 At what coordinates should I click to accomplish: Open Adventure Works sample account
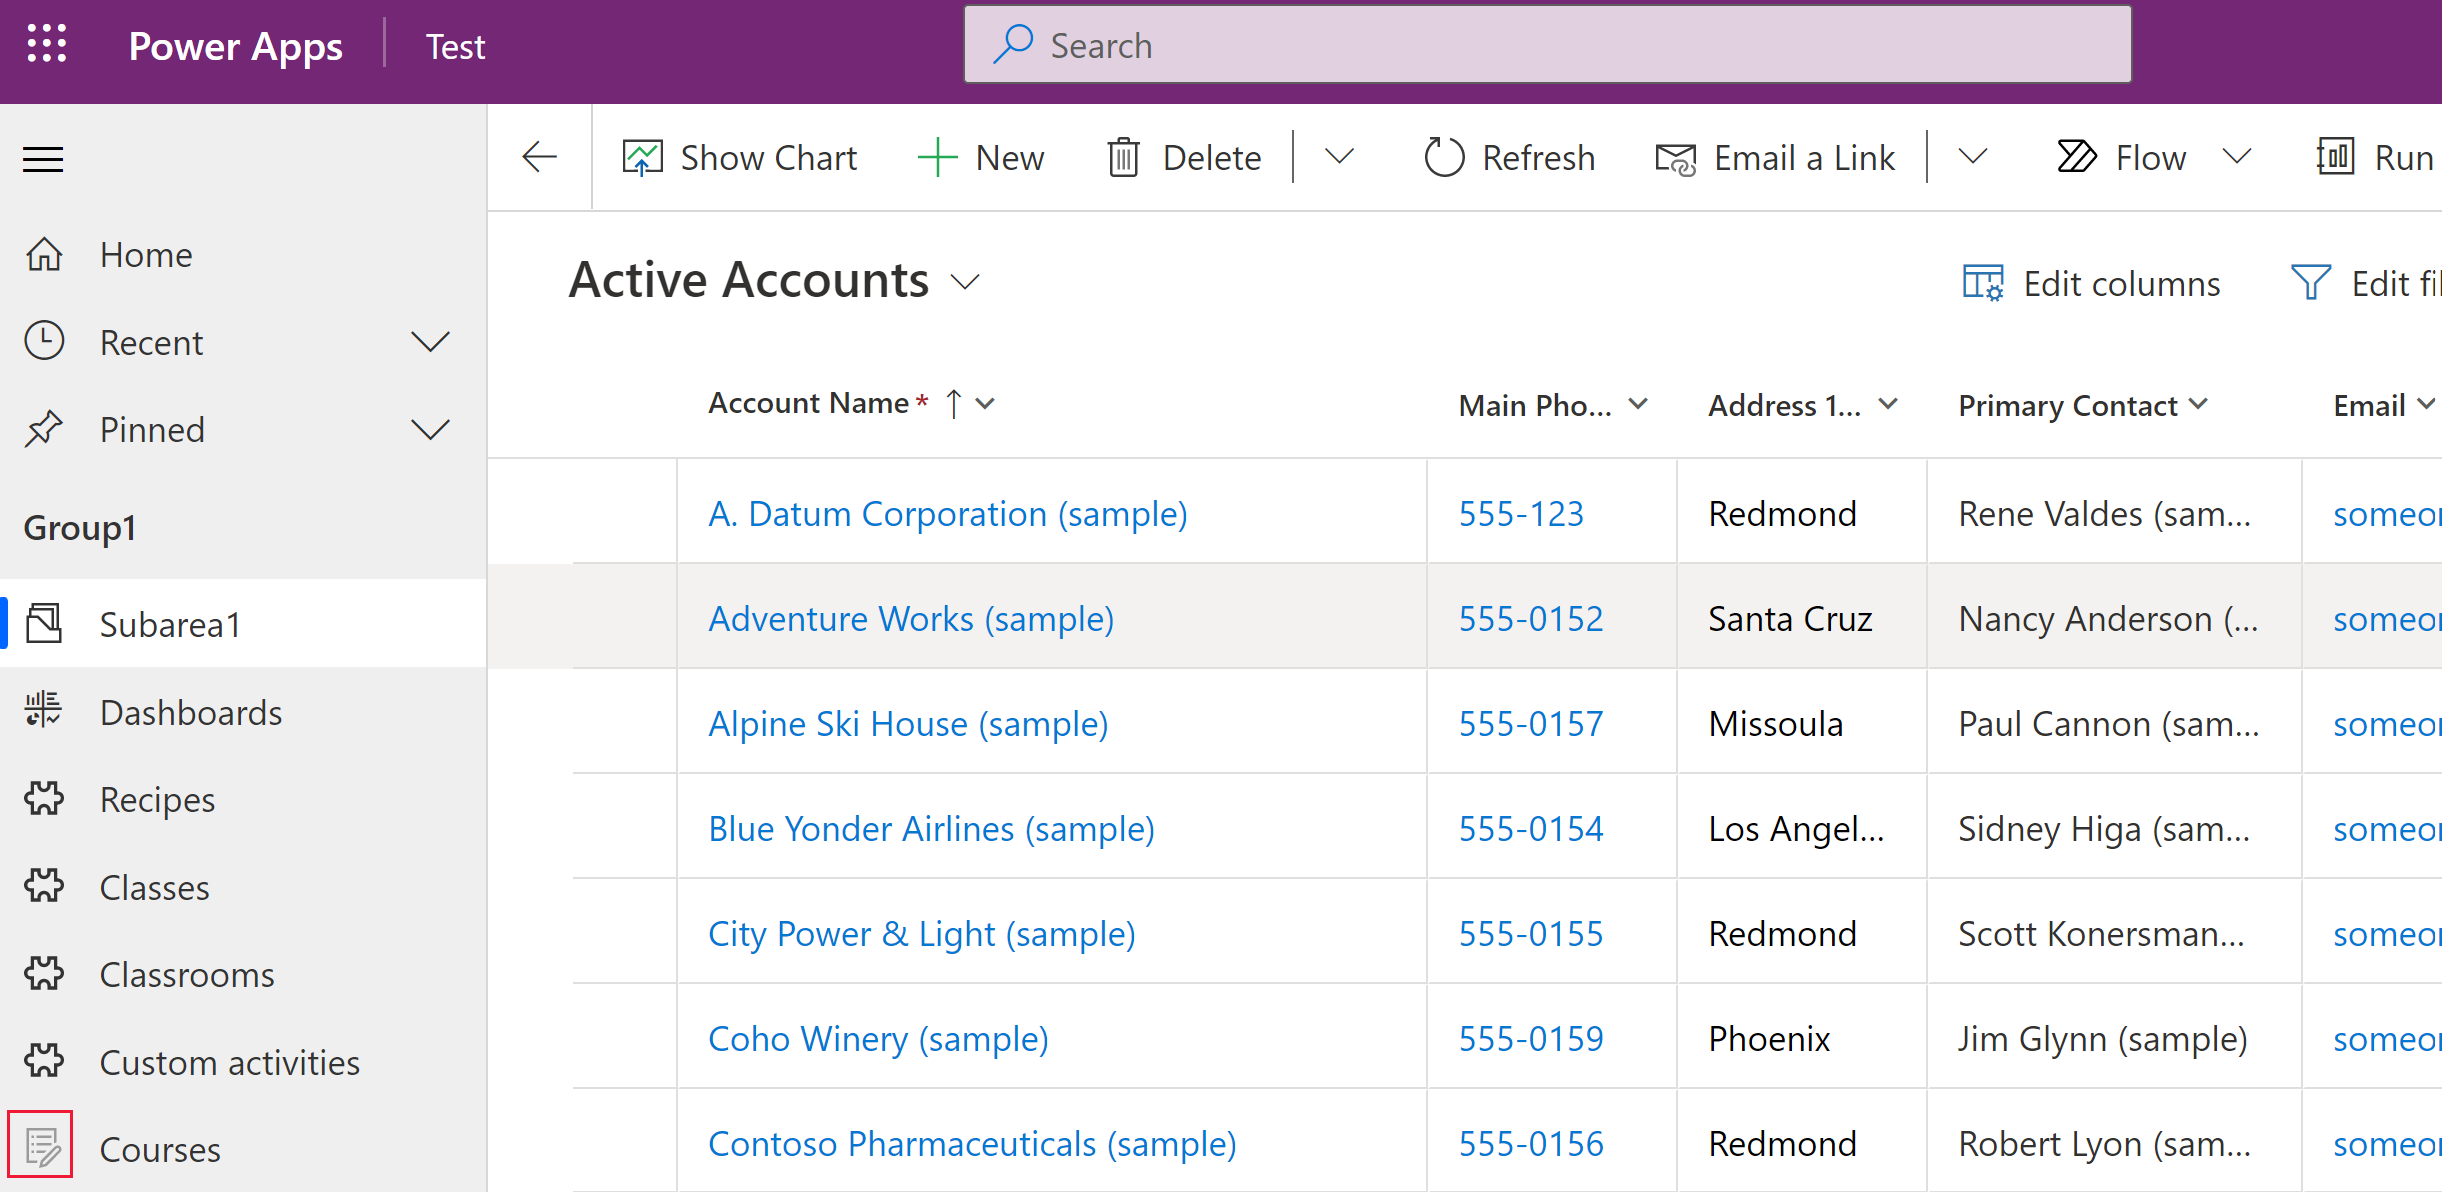point(911,619)
